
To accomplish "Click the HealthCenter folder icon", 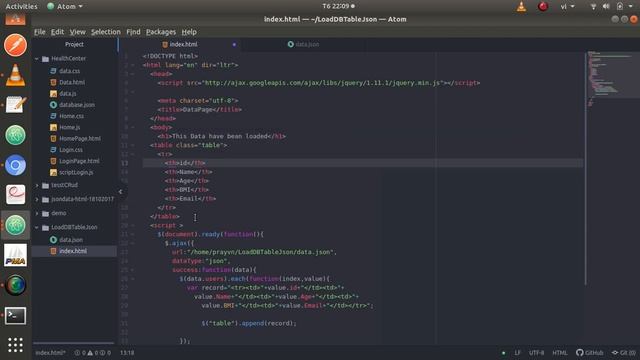I will pyautogui.click(x=45, y=59).
